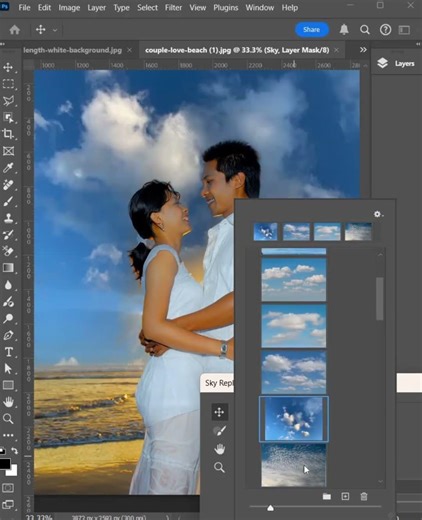Select the Eyedropper tool
The width and height of the screenshot is (422, 520).
click(8, 168)
